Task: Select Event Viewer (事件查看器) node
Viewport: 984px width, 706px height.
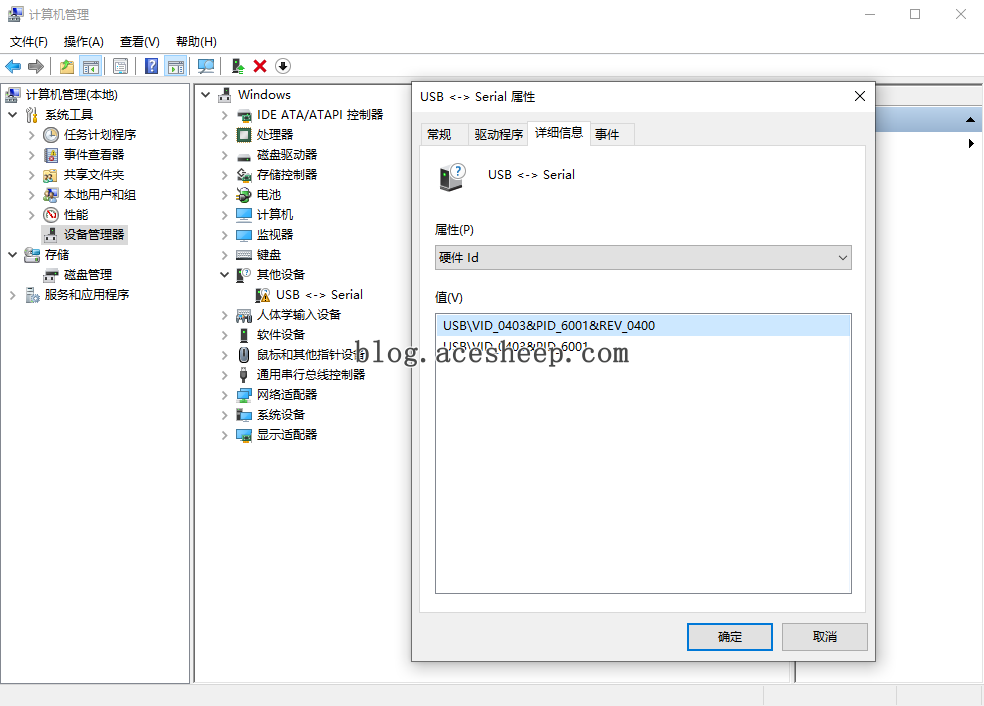Action: coord(94,154)
